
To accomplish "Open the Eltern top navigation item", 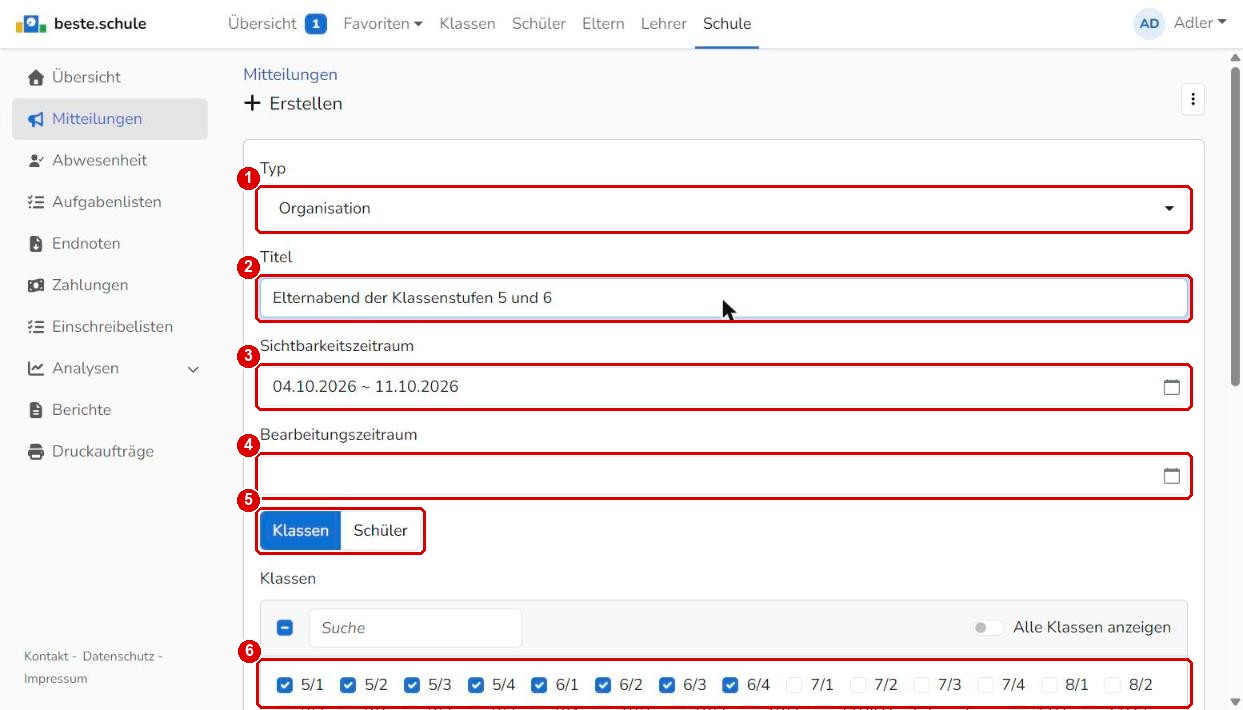I will [x=603, y=24].
